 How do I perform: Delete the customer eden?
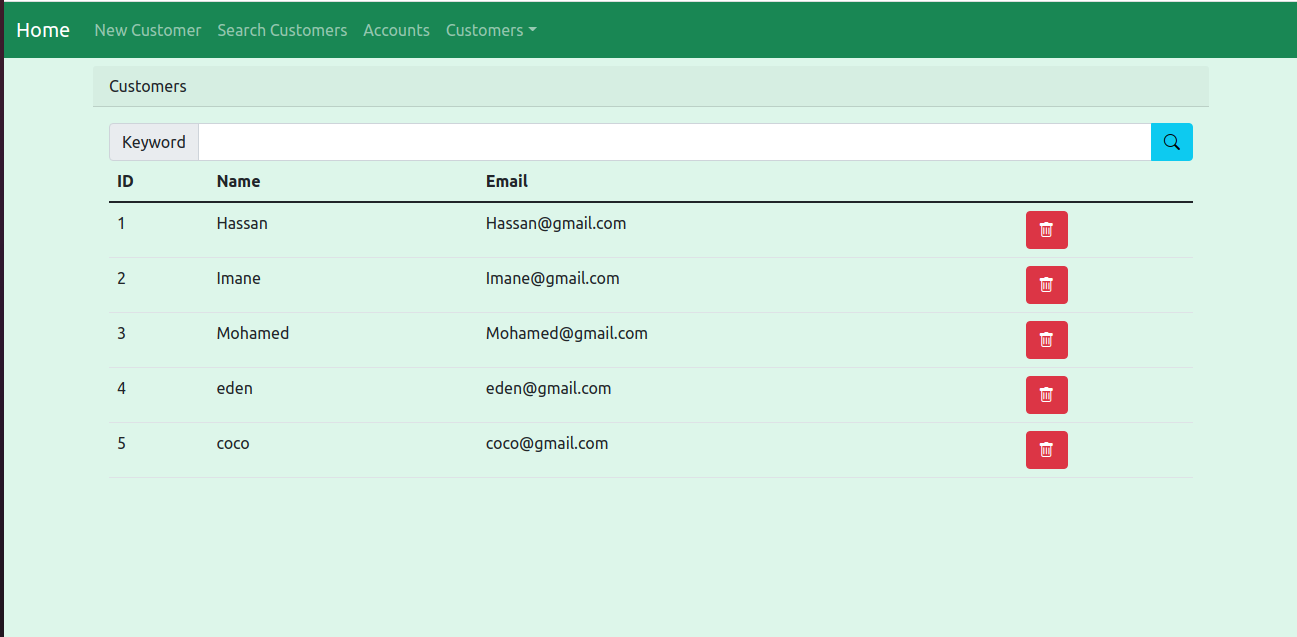1046,394
